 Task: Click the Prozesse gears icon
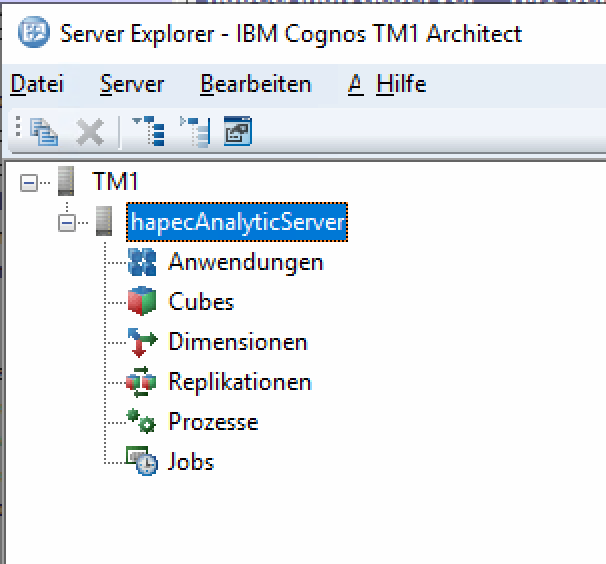coord(141,421)
